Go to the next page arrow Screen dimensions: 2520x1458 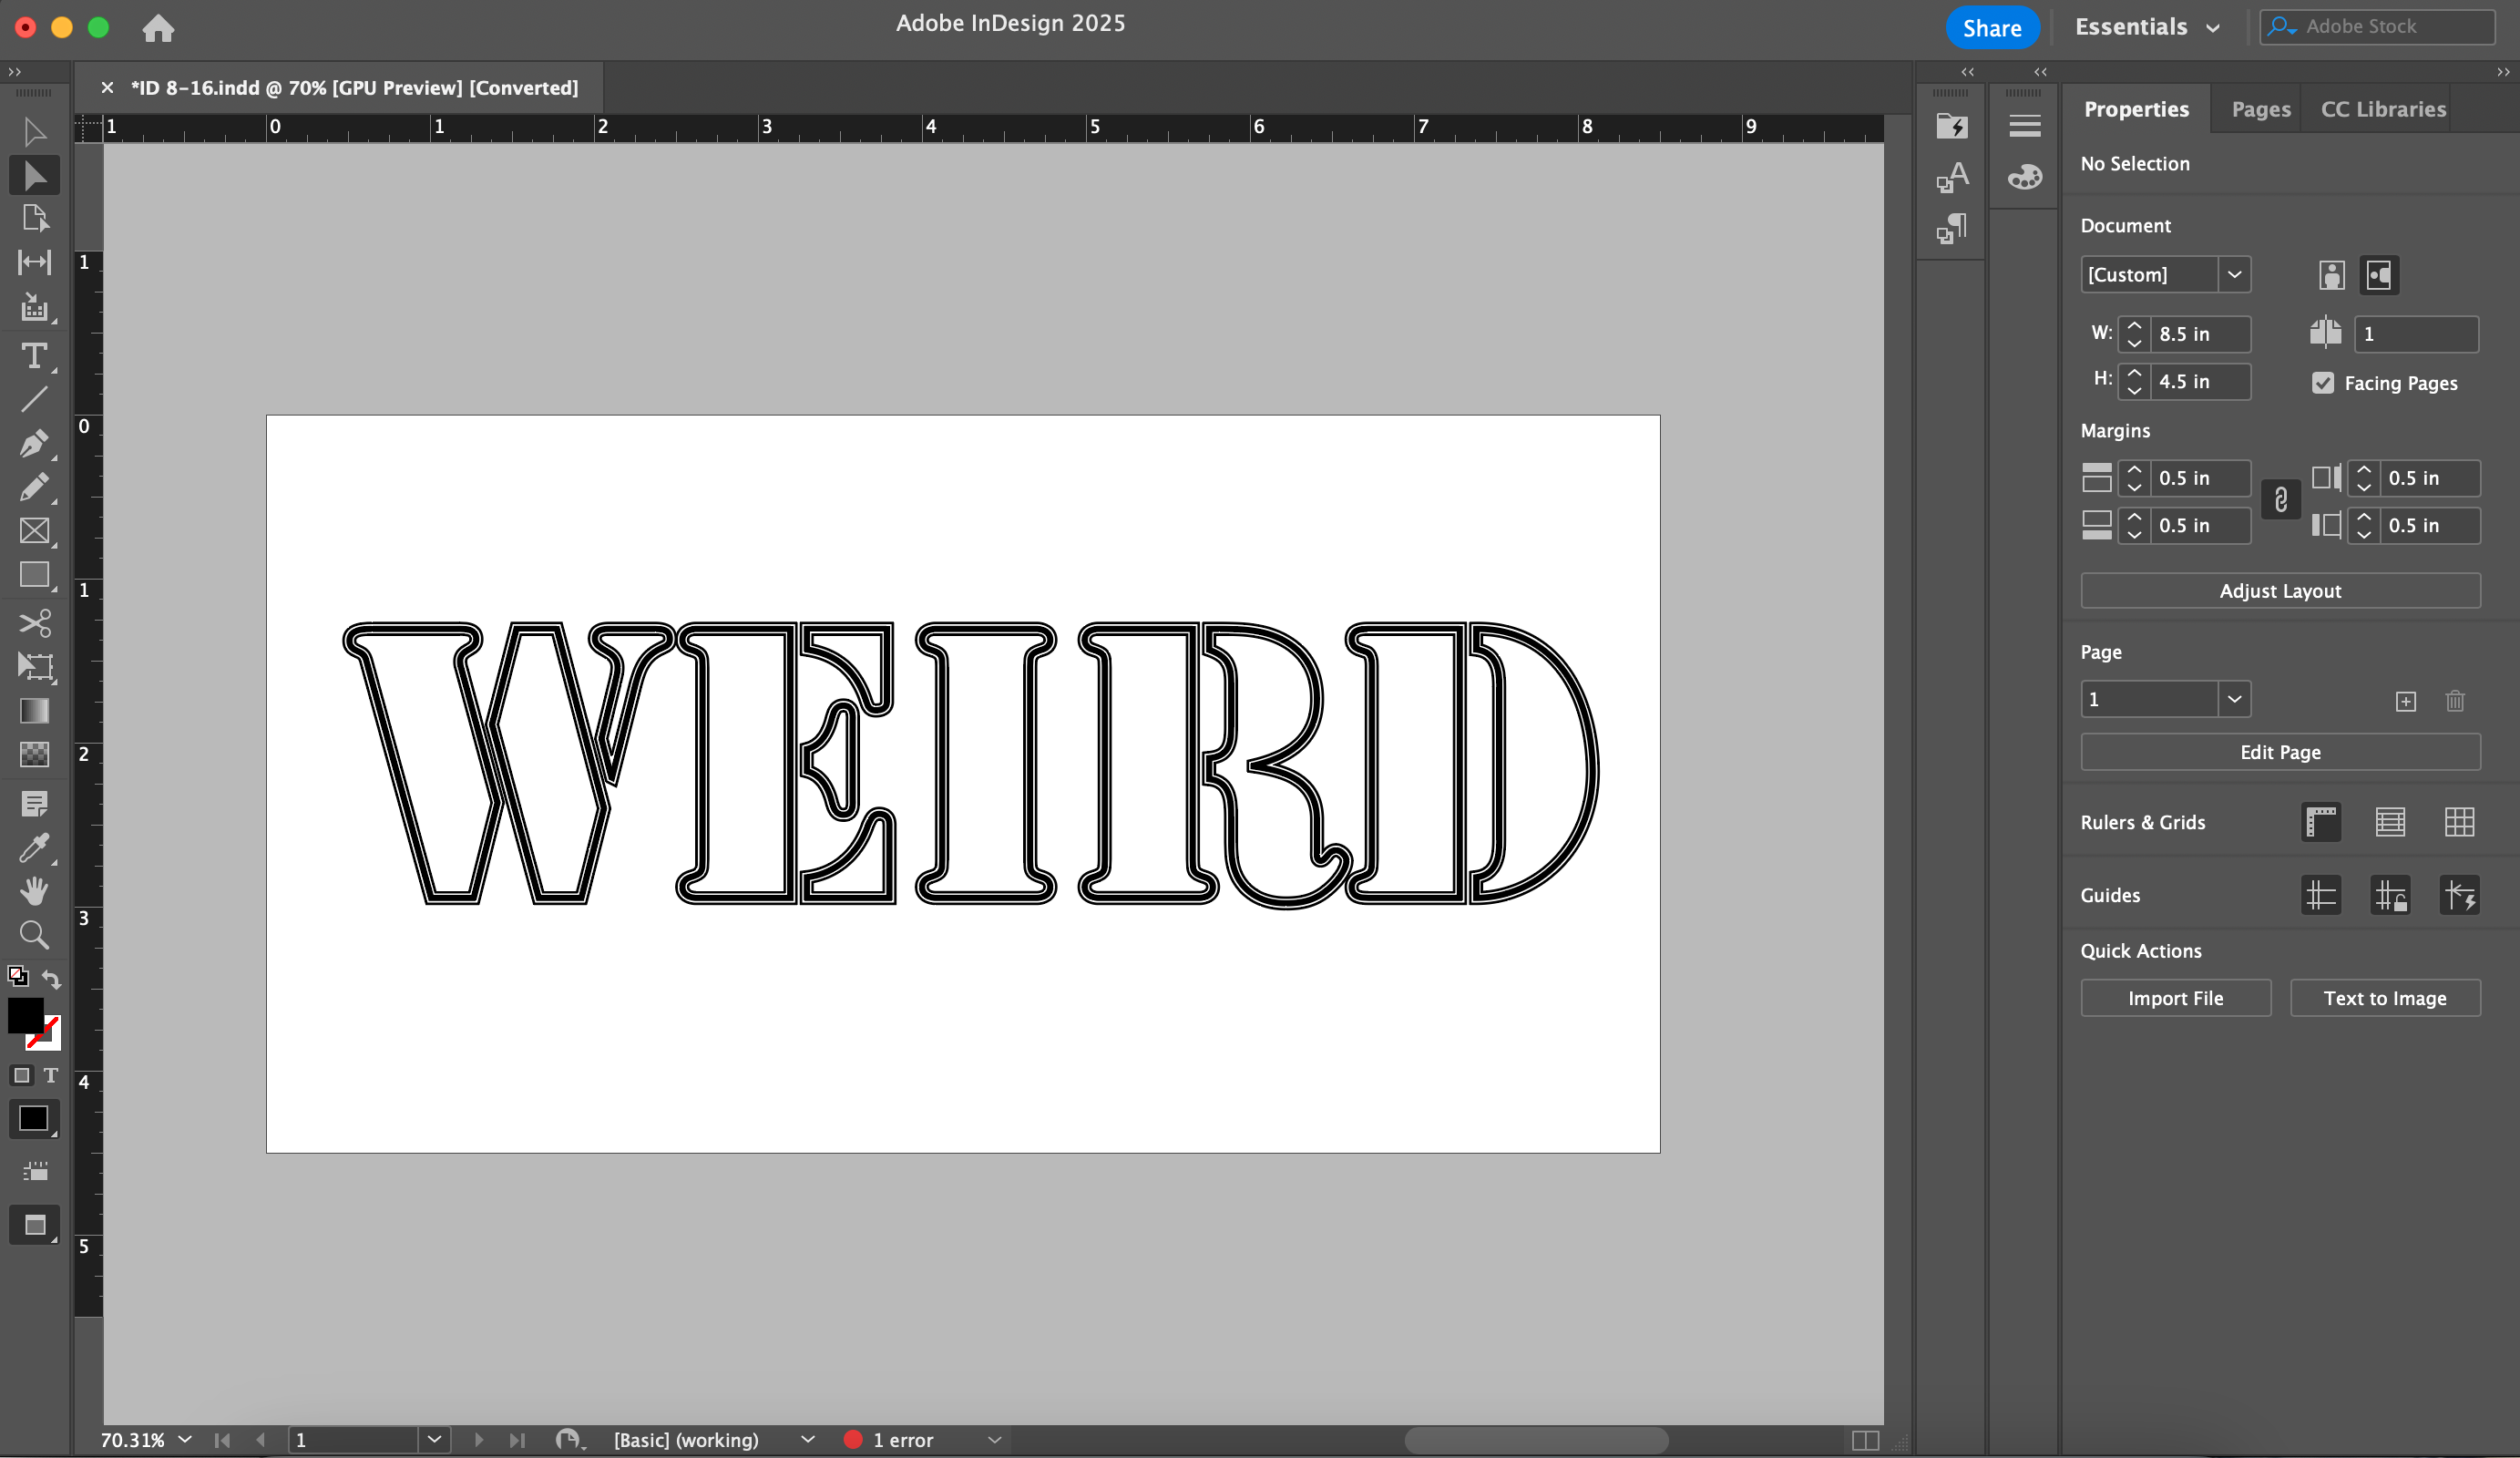(478, 1439)
